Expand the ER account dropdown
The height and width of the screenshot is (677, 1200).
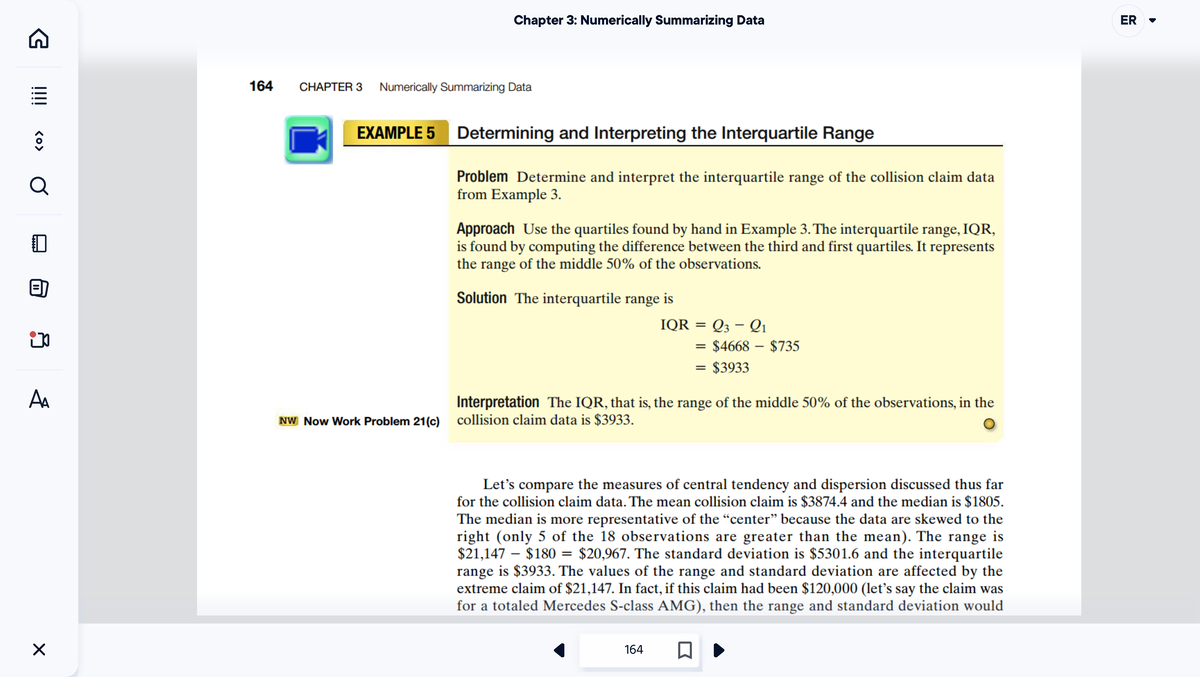(1133, 20)
